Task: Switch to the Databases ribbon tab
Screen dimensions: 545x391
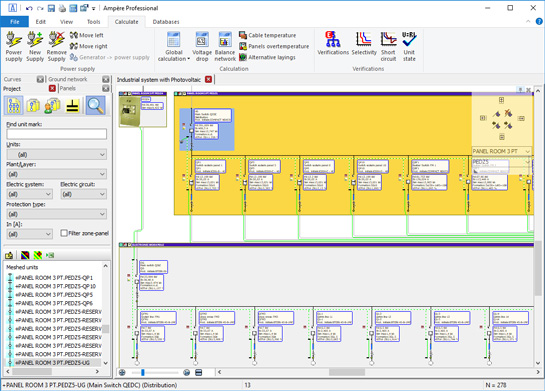Action: [166, 22]
